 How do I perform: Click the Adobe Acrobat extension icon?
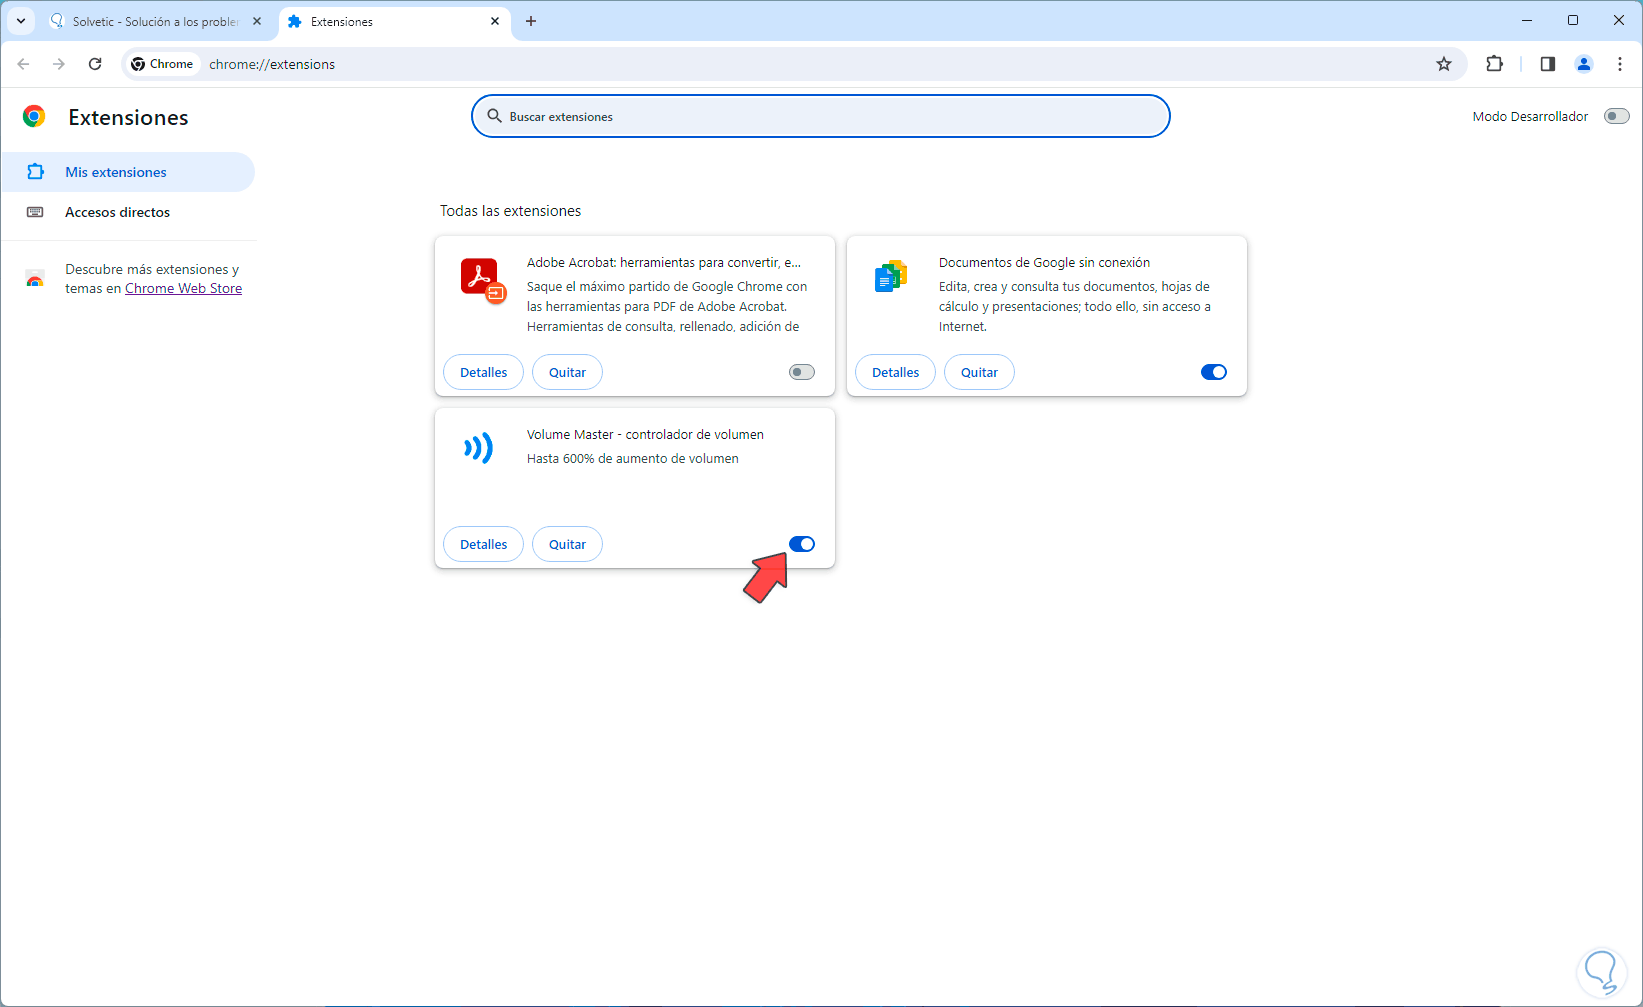[483, 280]
